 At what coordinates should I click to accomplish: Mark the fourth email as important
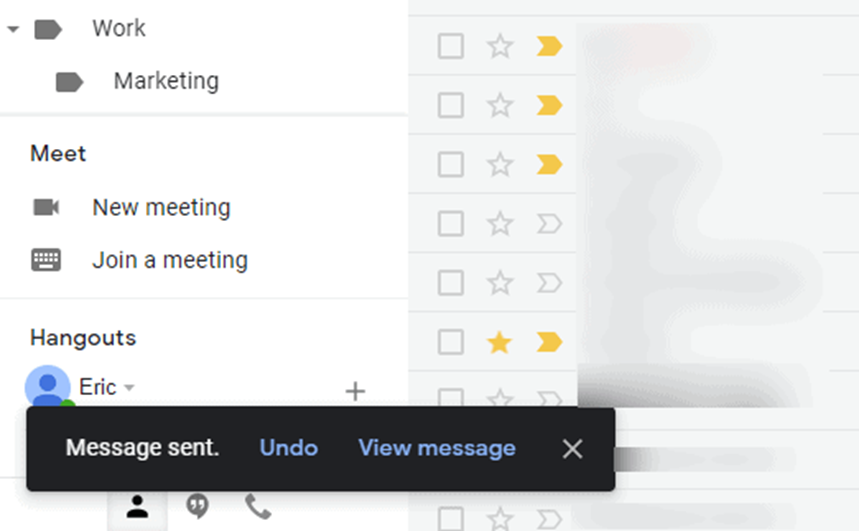[549, 224]
